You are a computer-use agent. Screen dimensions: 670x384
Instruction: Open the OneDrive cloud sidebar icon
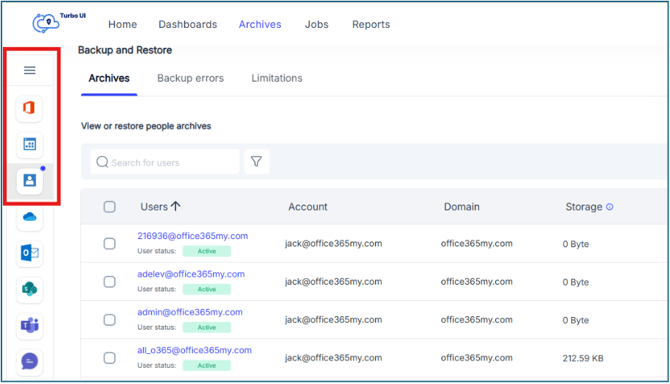tap(29, 217)
